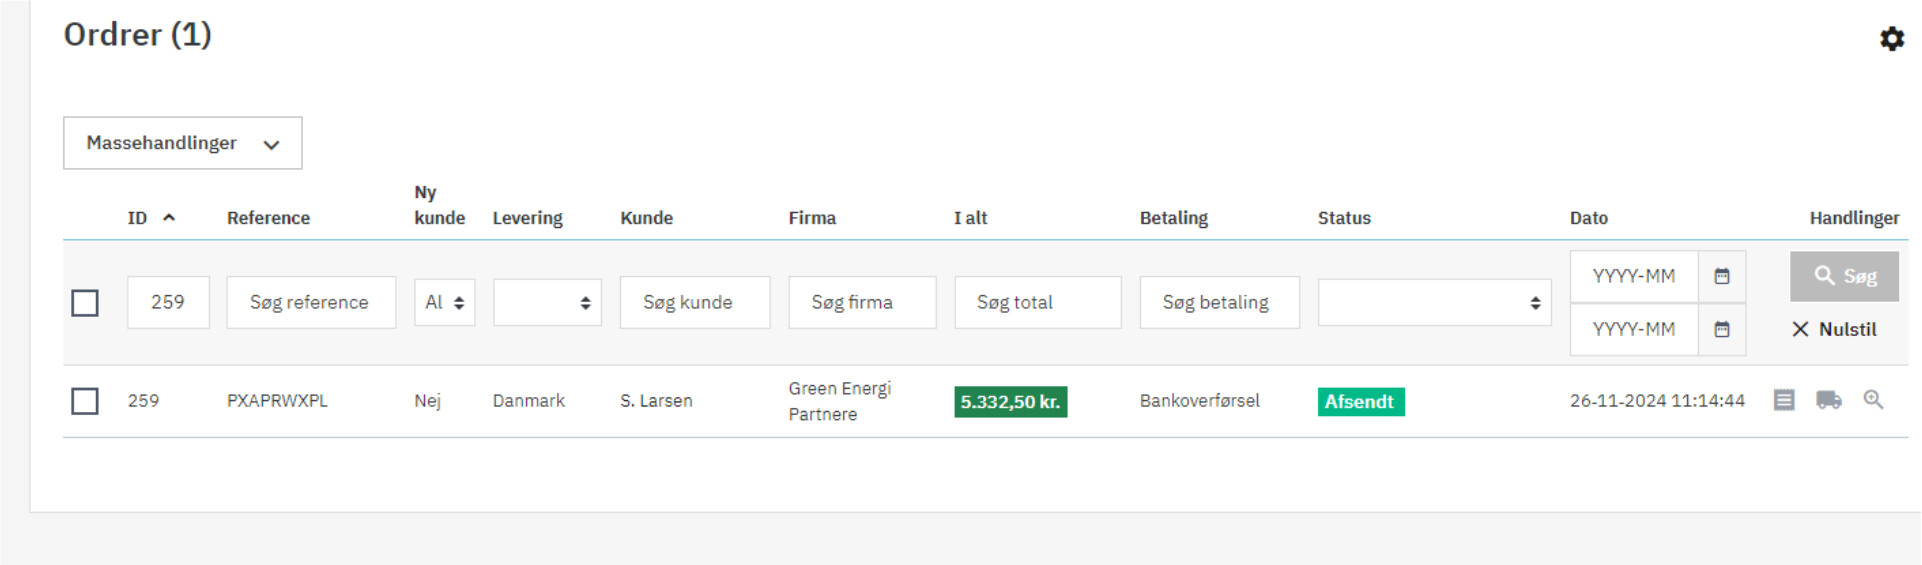Viewport: 1922px width, 565px height.
Task: Sort by the Dato column header
Action: [1588, 218]
